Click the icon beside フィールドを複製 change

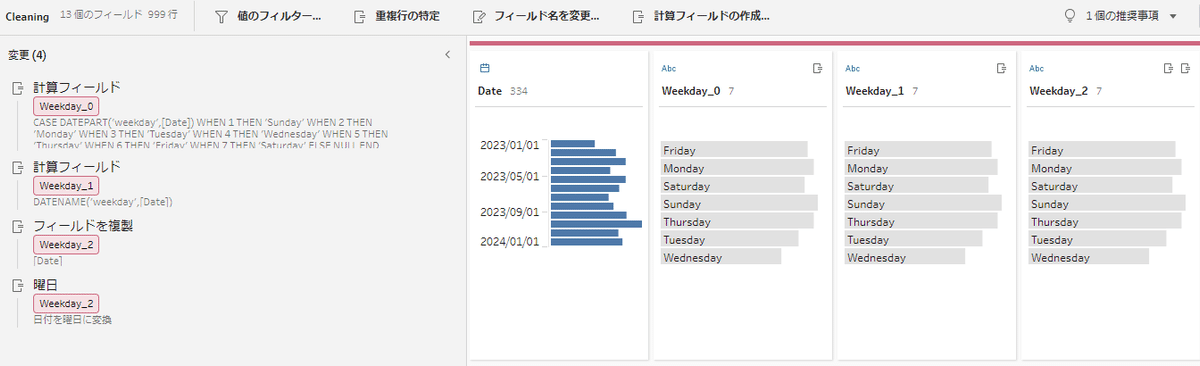click(17, 226)
